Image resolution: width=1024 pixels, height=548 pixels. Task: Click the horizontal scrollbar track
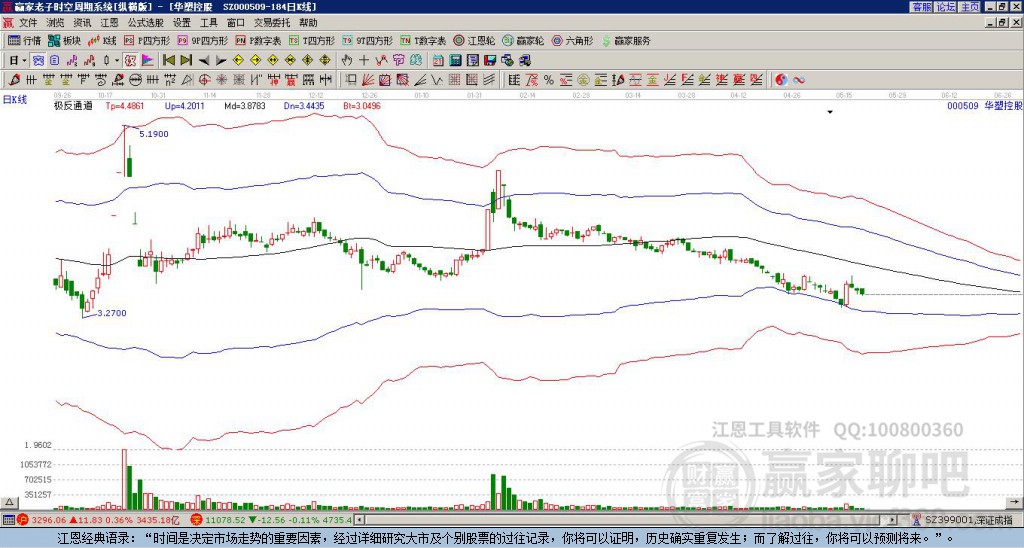[626, 520]
